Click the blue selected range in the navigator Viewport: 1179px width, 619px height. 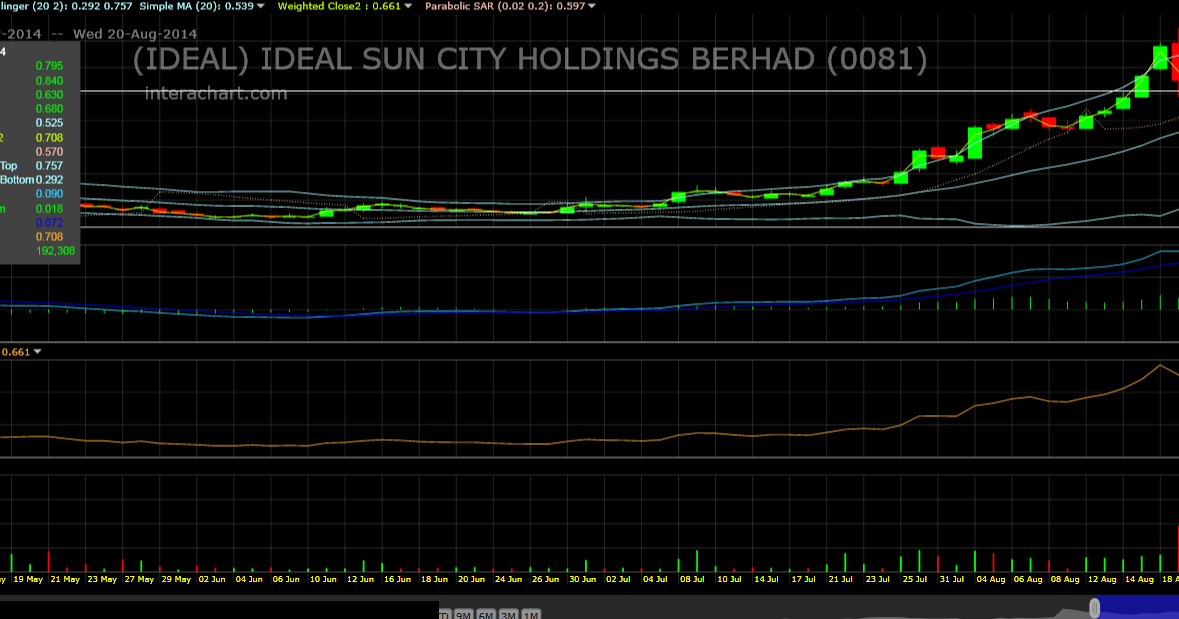pyautogui.click(x=1139, y=608)
